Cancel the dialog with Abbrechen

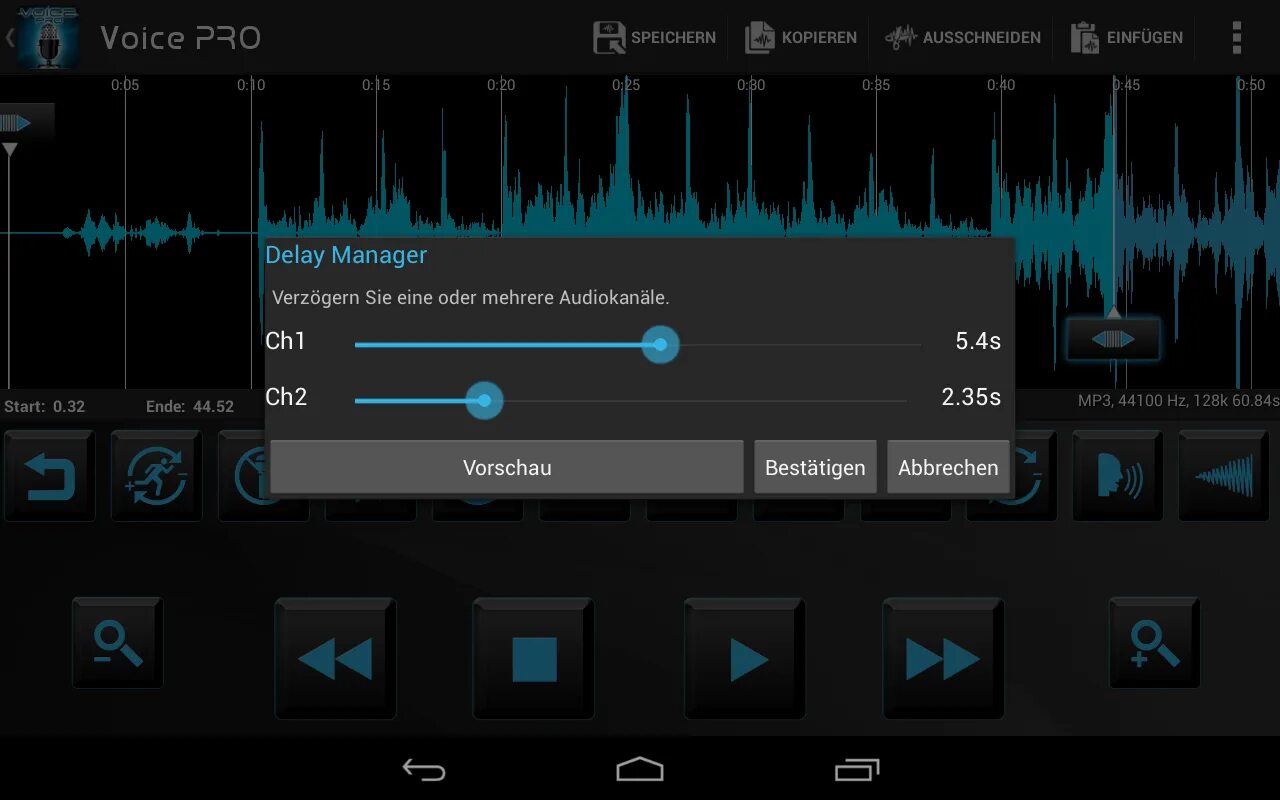948,467
